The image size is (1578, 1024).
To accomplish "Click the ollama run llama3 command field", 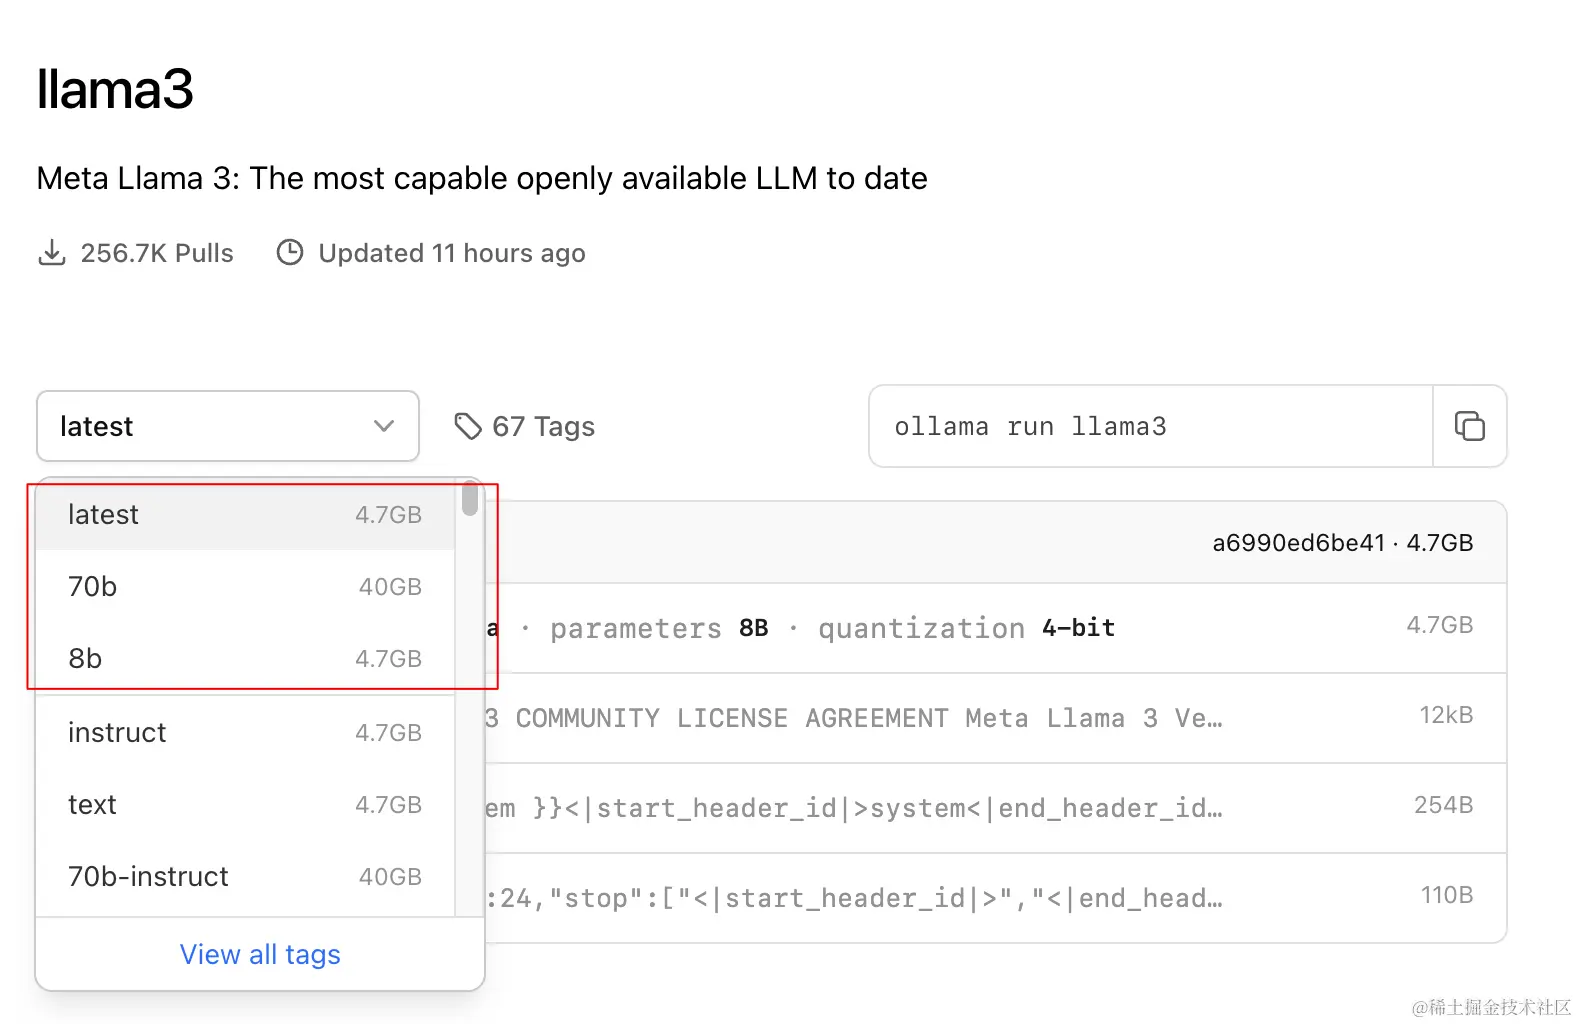I will [1151, 426].
